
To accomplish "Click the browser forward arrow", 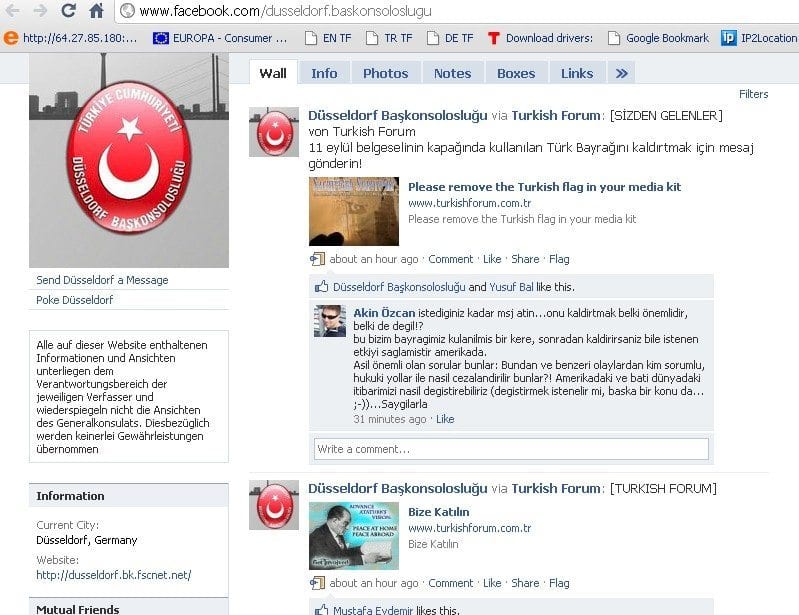I will point(40,10).
